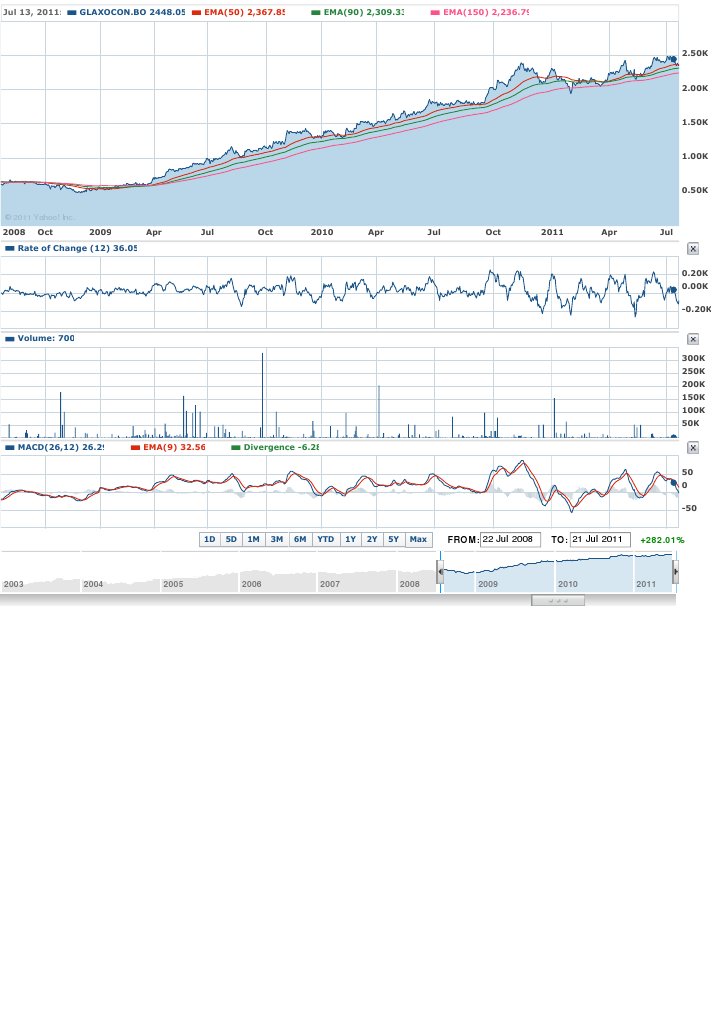Click the EMA(90) green legend marker
The width and height of the screenshot is (719, 1017).
[x=316, y=12]
